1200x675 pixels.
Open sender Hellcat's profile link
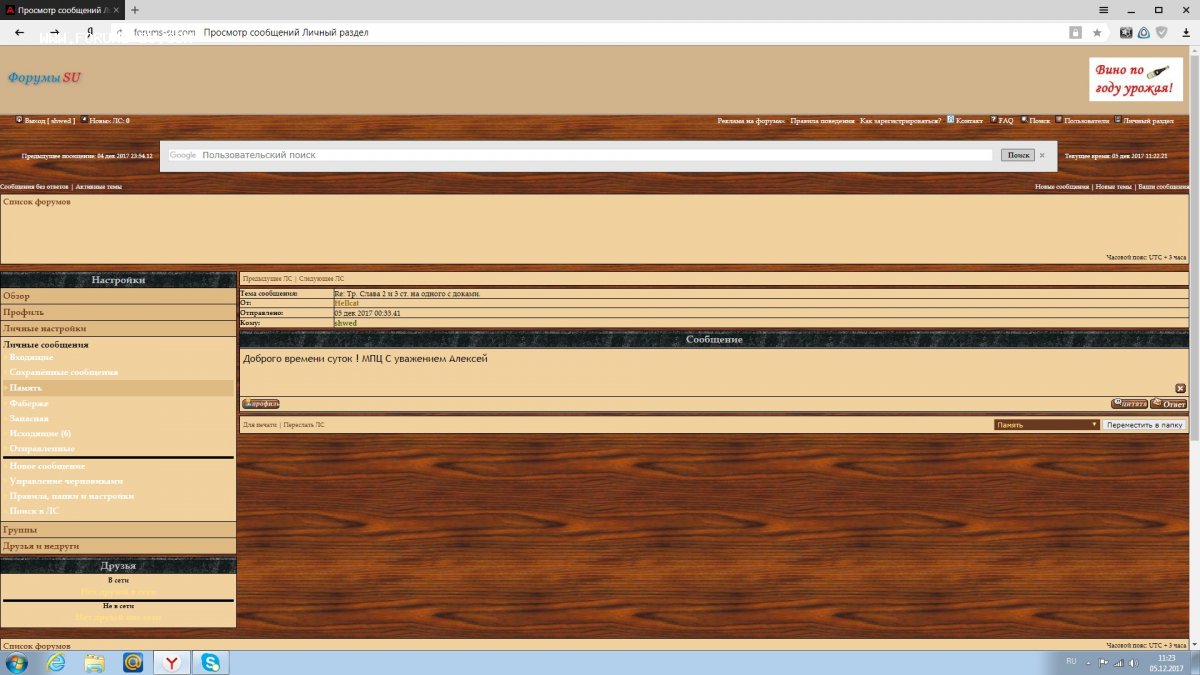coord(346,303)
